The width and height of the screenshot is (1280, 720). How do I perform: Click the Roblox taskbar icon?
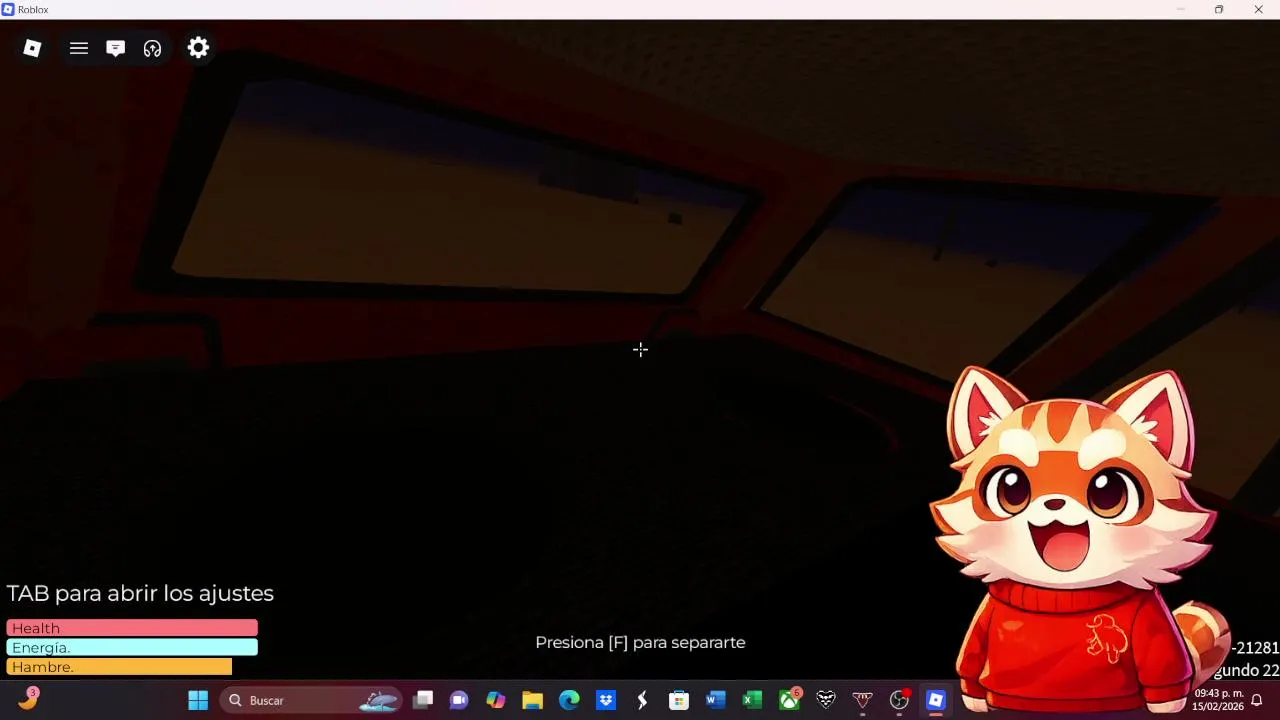[x=936, y=700]
